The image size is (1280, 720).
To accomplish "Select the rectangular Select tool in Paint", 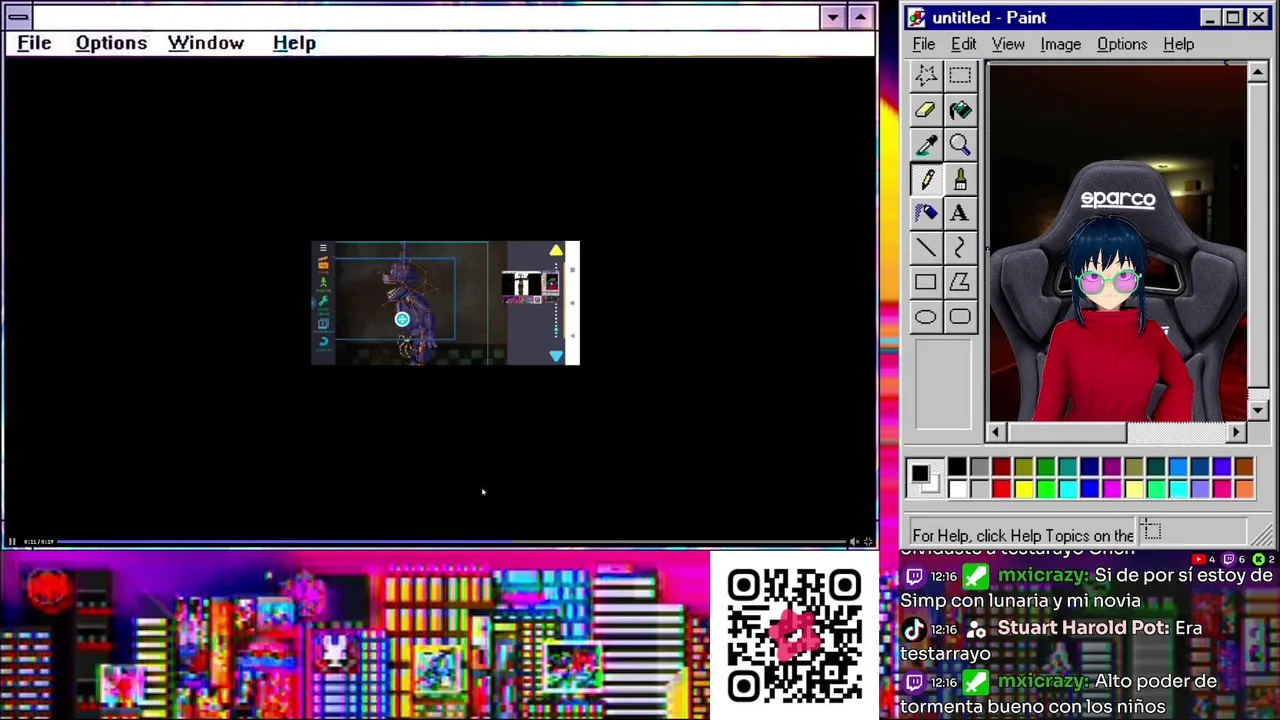I will point(960,76).
